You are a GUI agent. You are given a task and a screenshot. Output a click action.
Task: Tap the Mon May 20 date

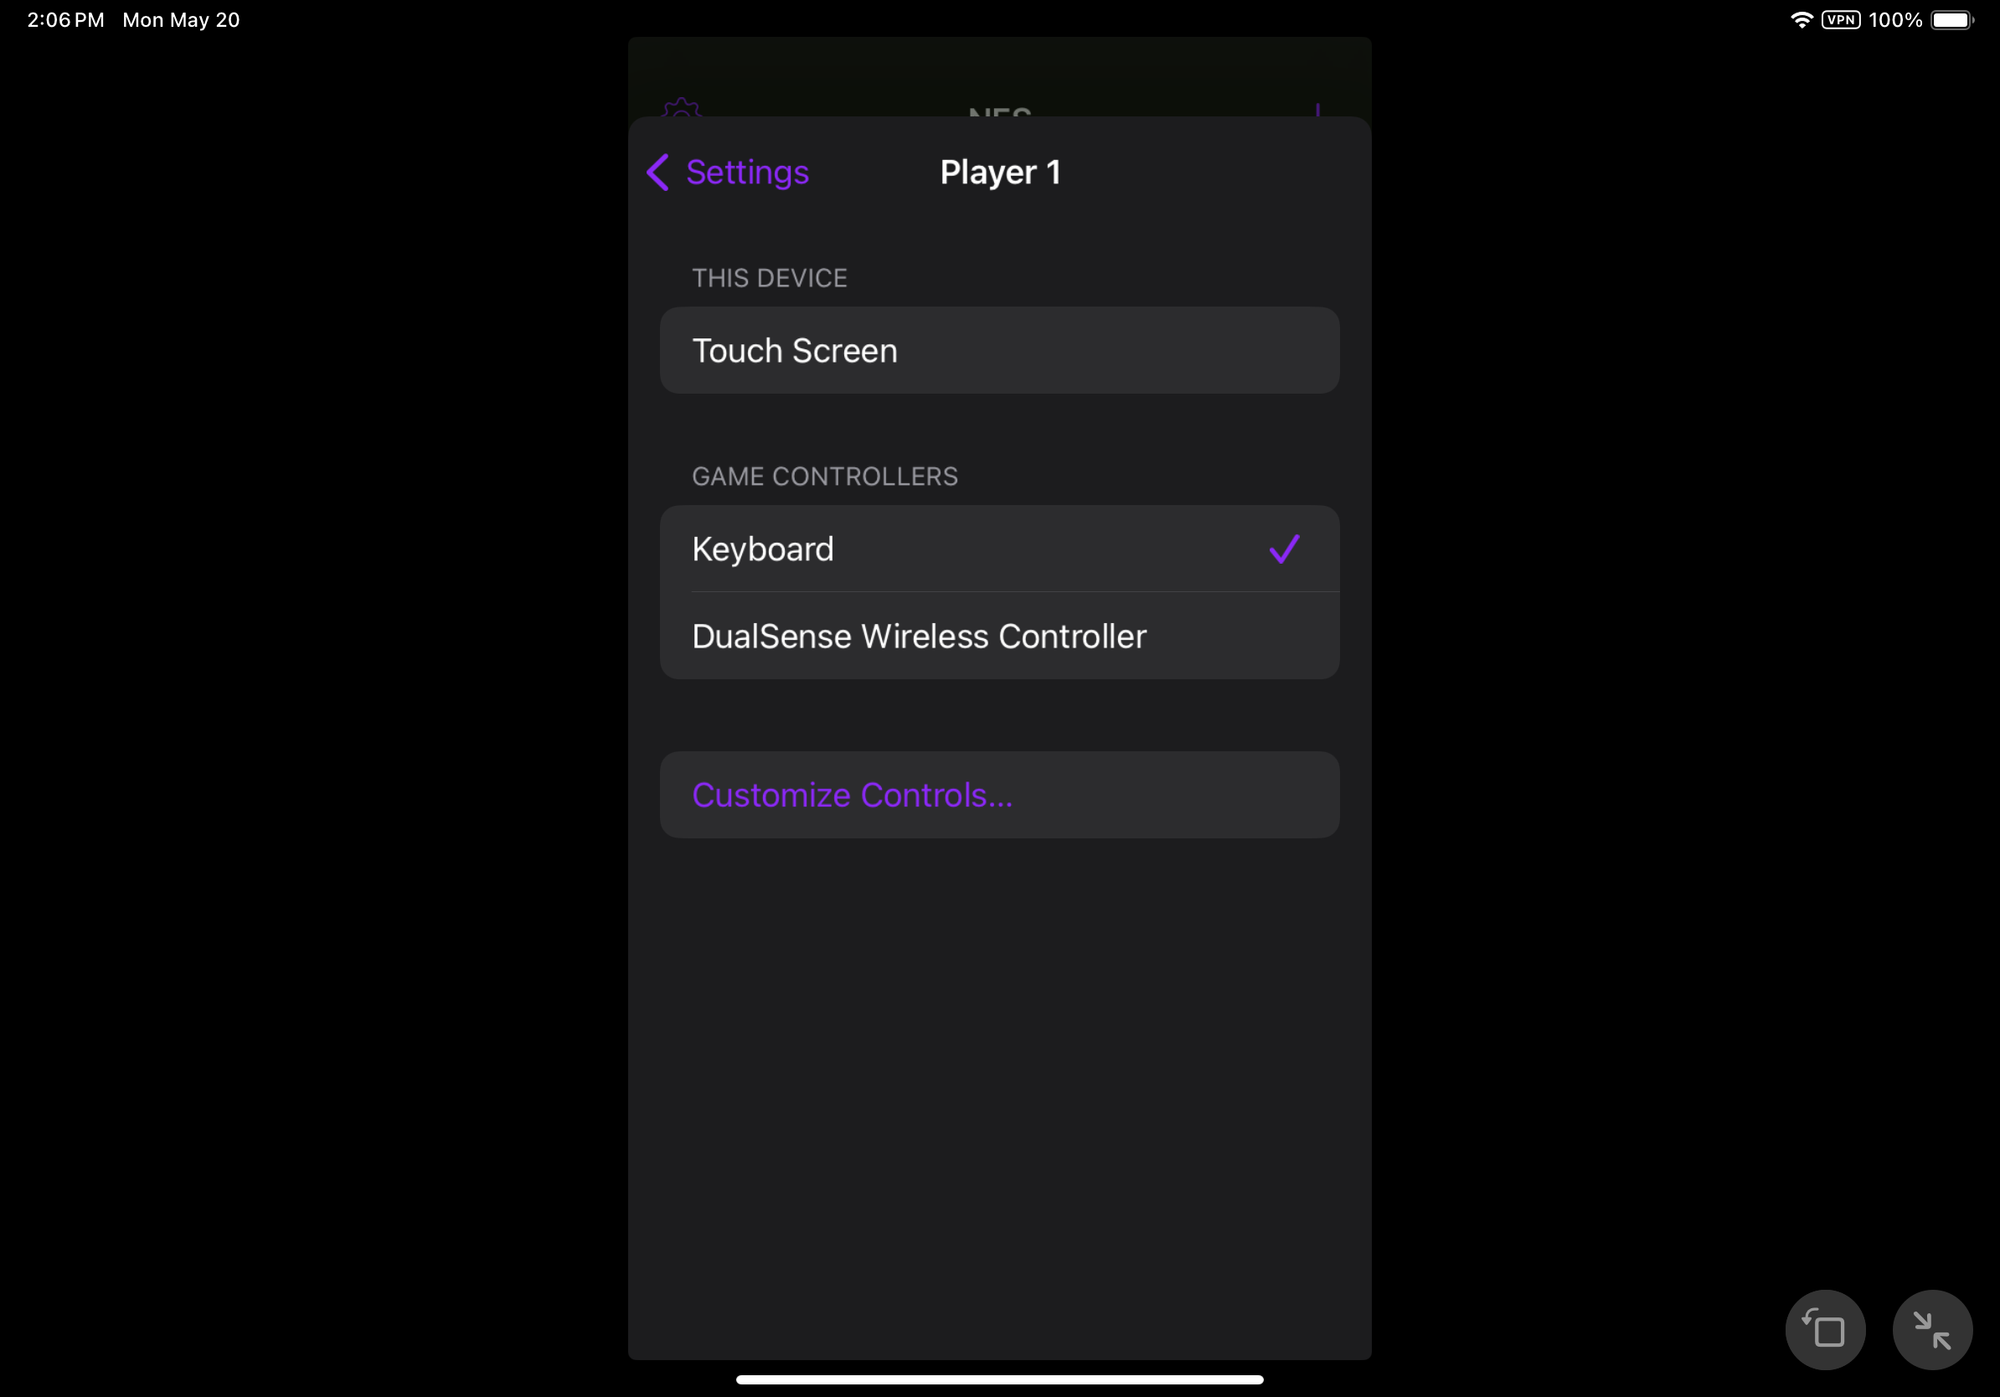pos(181,20)
